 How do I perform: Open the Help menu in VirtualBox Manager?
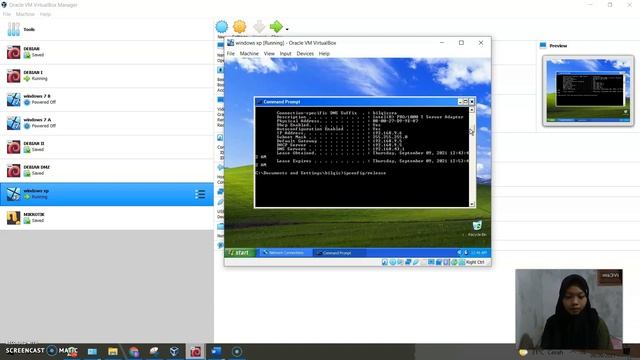[x=45, y=14]
